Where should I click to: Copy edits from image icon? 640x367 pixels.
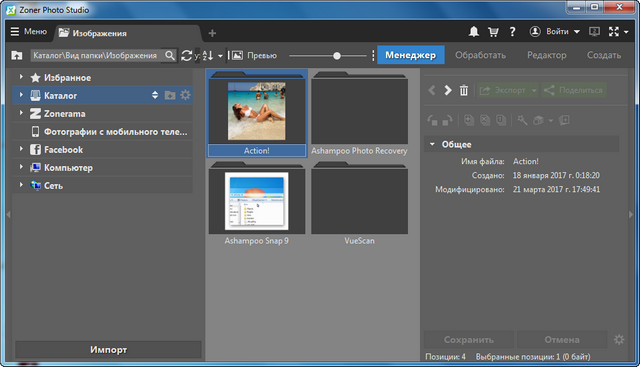[x=469, y=120]
